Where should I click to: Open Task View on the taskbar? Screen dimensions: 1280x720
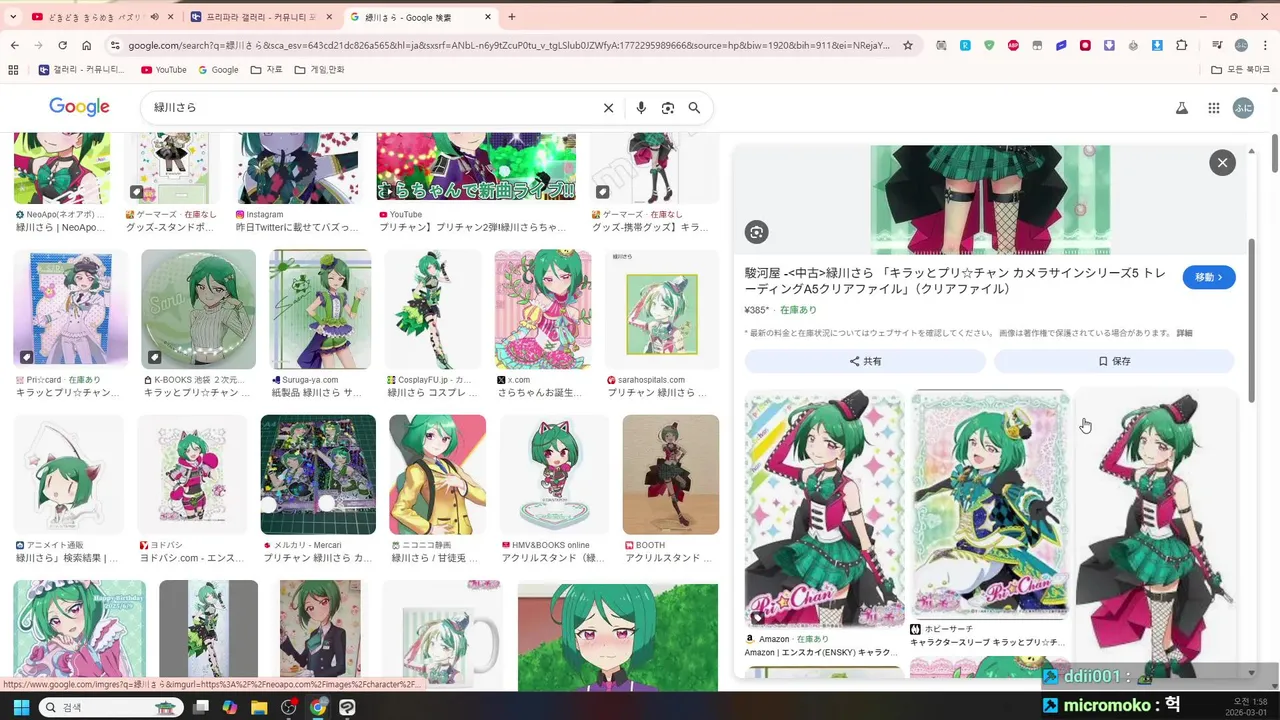coord(201,707)
